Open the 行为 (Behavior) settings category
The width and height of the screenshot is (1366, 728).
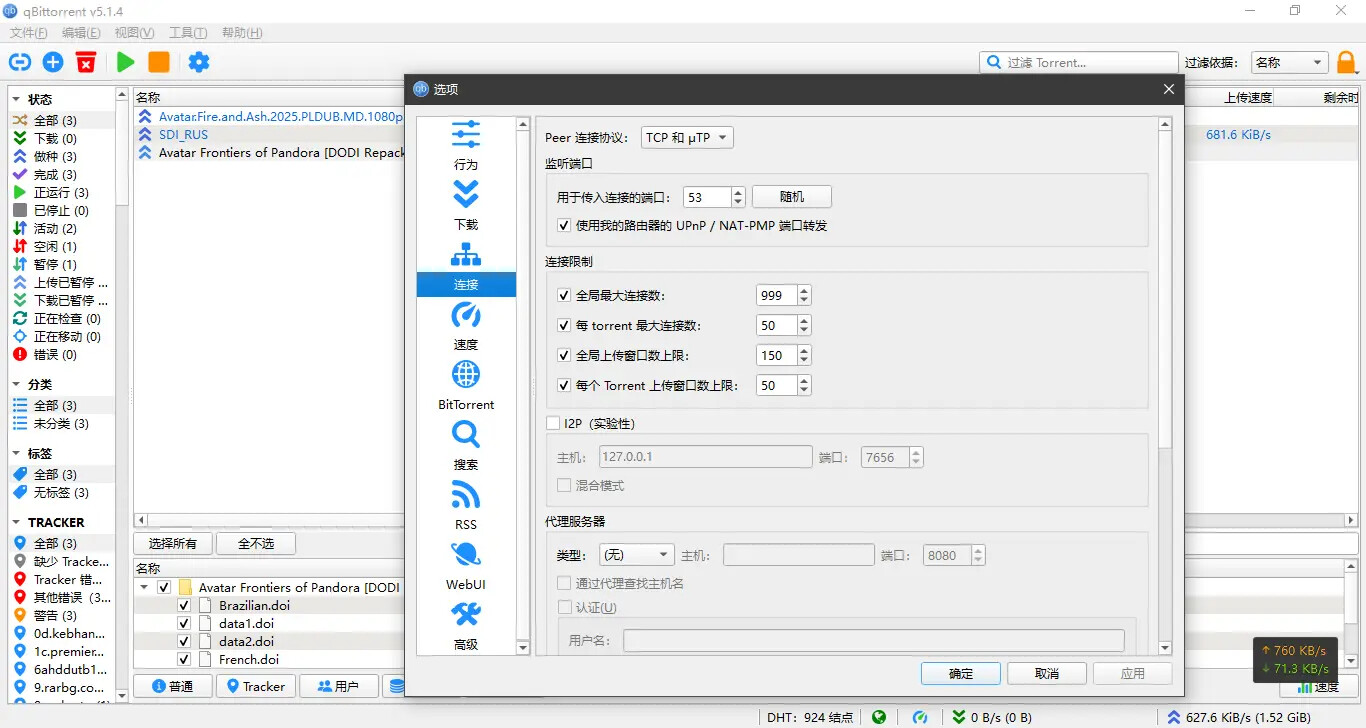tap(466, 146)
